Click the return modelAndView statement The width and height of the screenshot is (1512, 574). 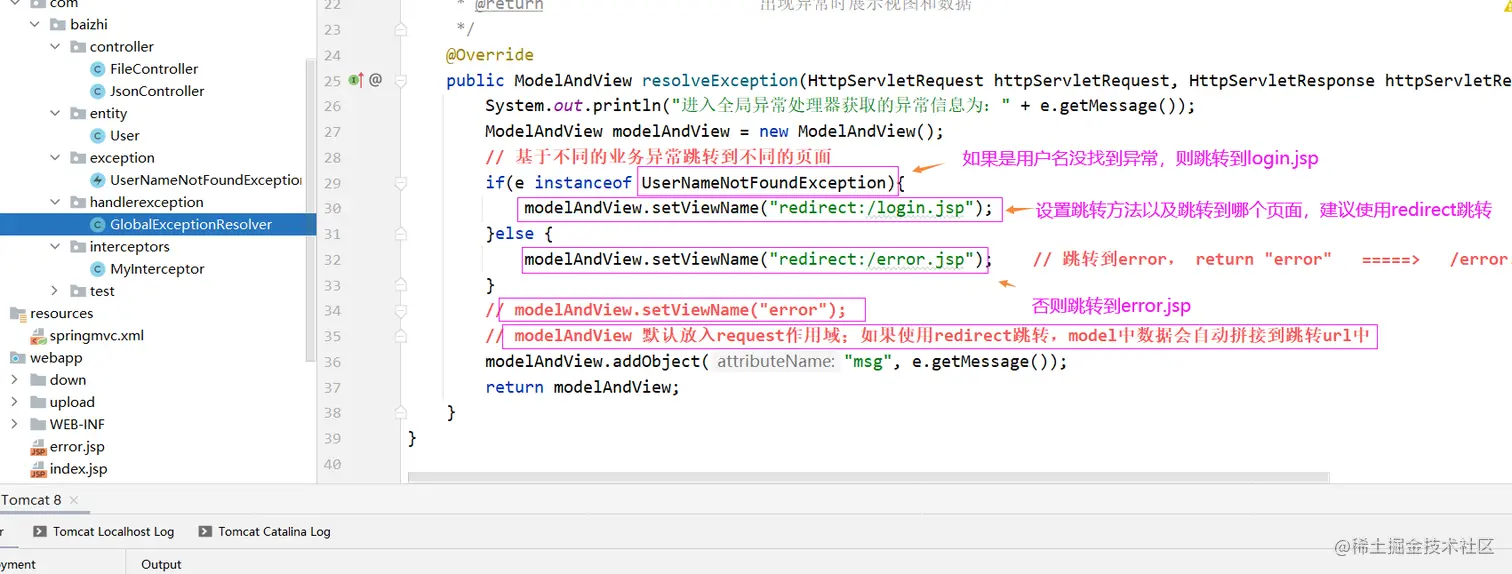click(582, 387)
